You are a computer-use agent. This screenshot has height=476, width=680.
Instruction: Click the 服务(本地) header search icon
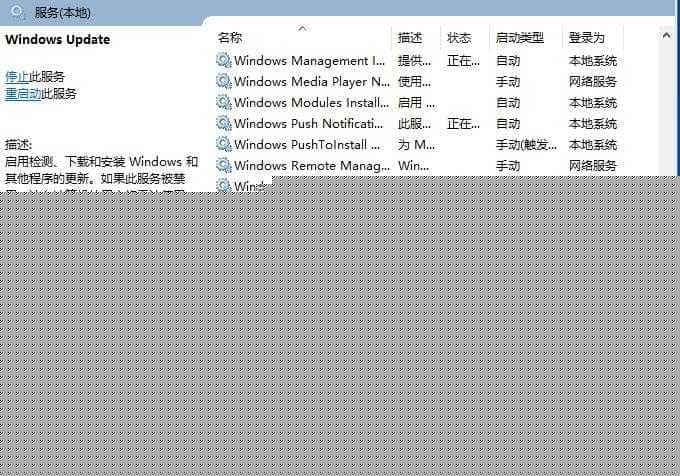pyautogui.click(x=16, y=11)
